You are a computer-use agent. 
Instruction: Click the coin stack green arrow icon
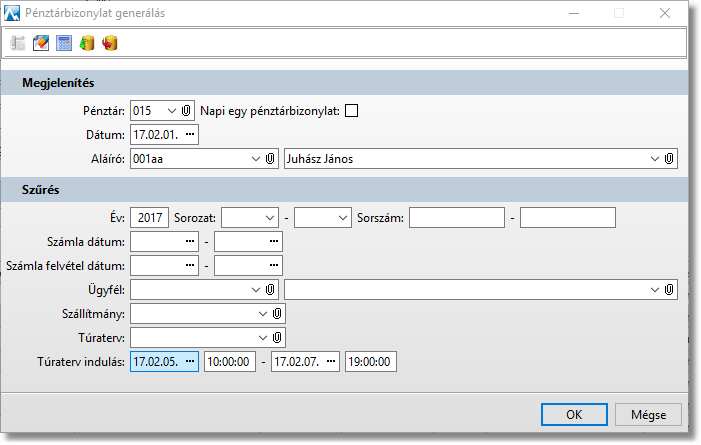(x=87, y=43)
